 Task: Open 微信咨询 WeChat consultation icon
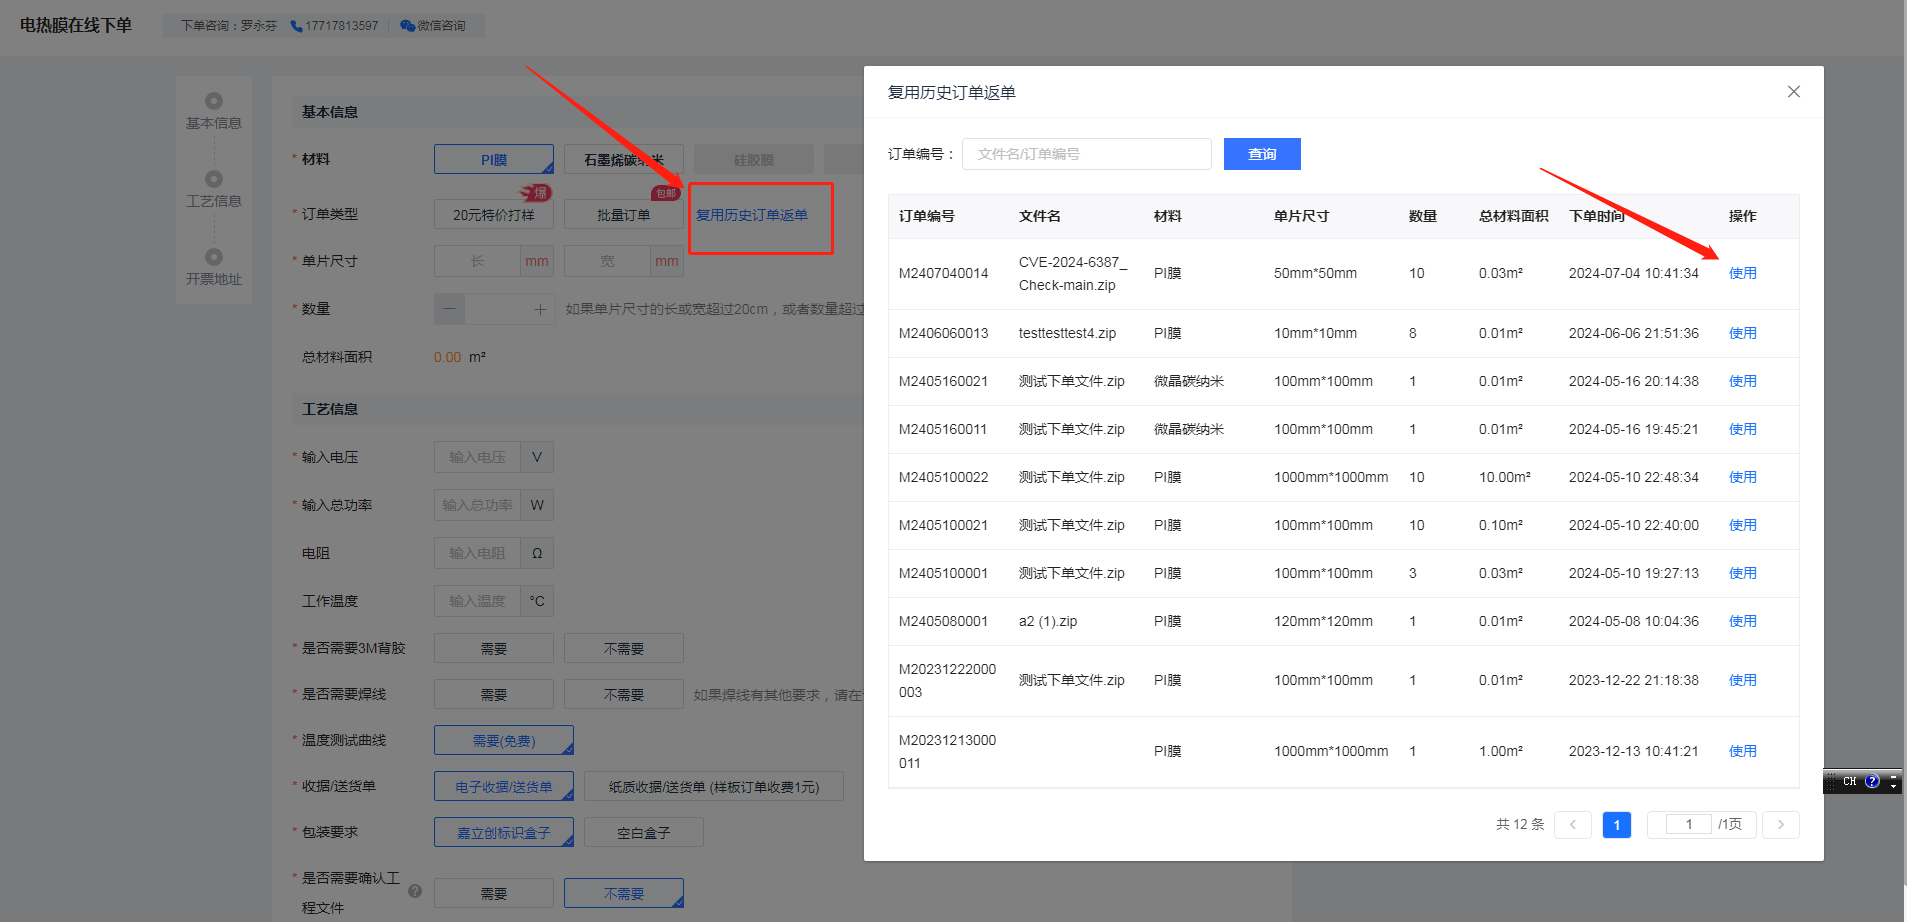(407, 26)
